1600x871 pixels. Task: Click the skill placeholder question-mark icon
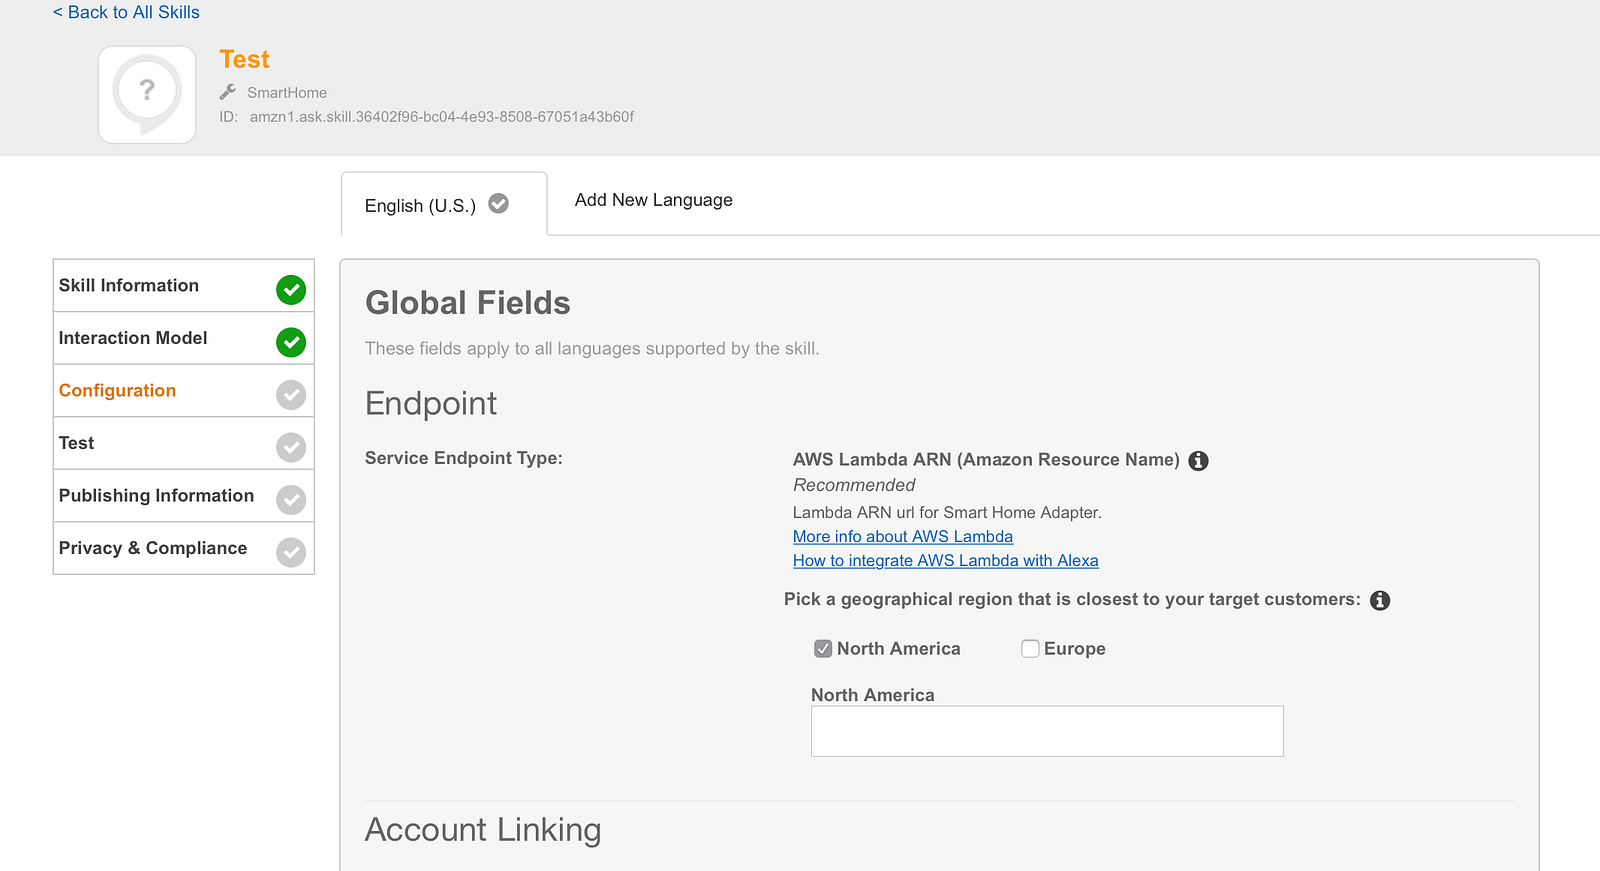(147, 94)
